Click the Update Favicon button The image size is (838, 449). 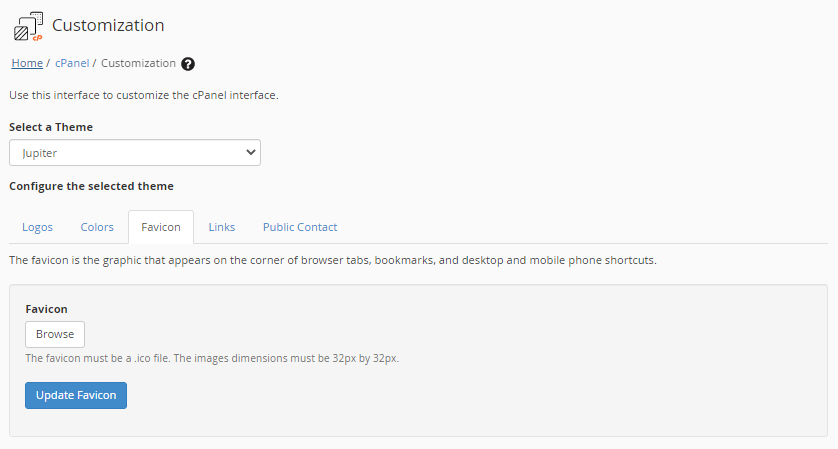(x=76, y=395)
